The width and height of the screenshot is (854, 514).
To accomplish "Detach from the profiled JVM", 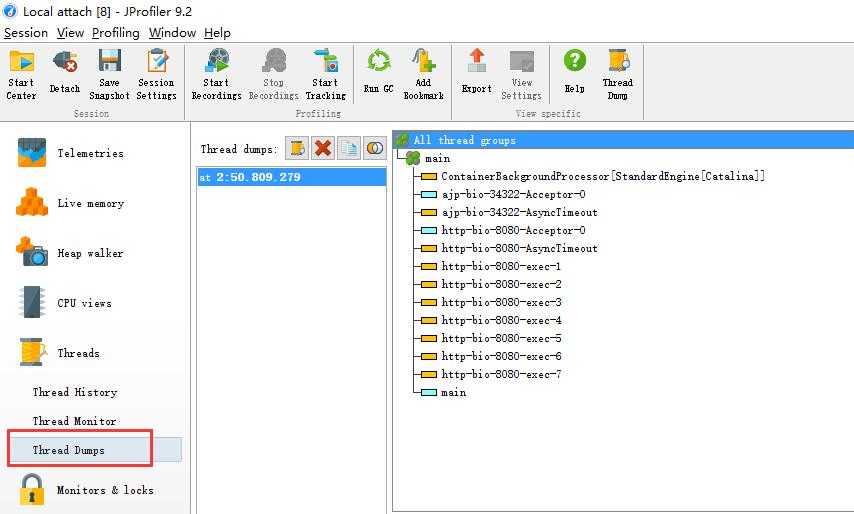I will 64,75.
